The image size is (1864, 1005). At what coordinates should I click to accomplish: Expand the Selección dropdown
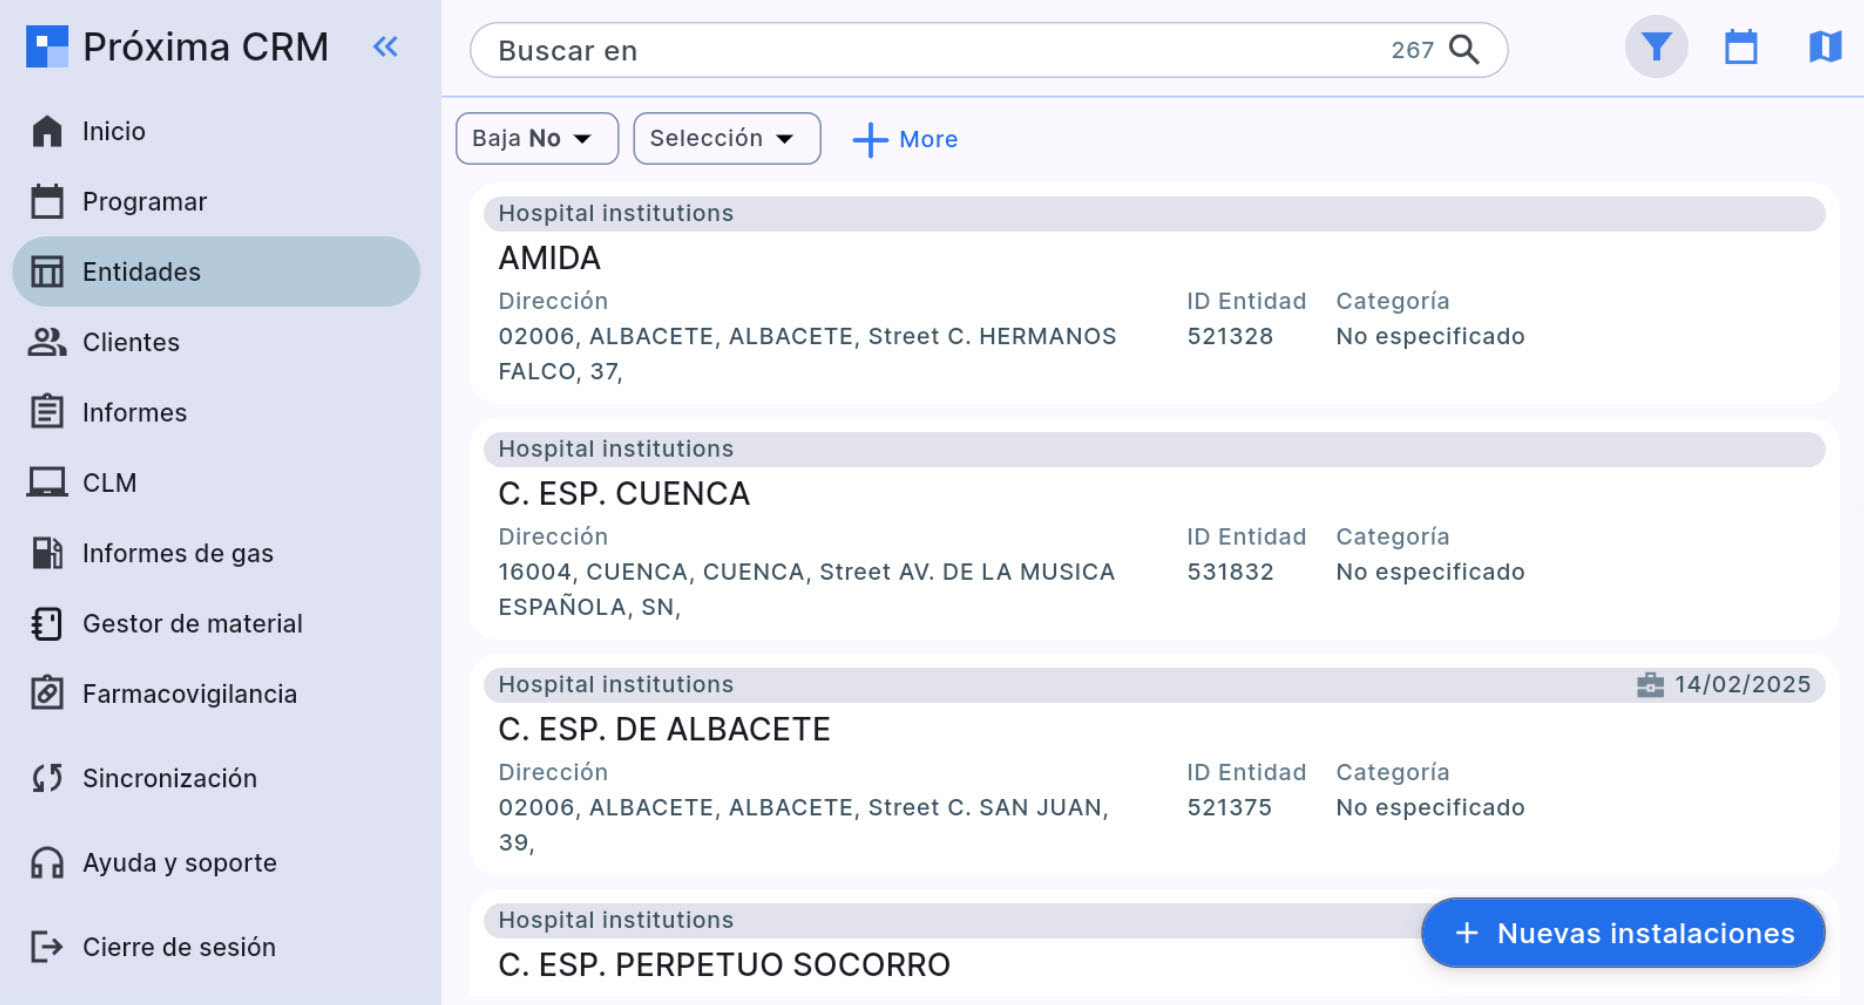pyautogui.click(x=726, y=138)
